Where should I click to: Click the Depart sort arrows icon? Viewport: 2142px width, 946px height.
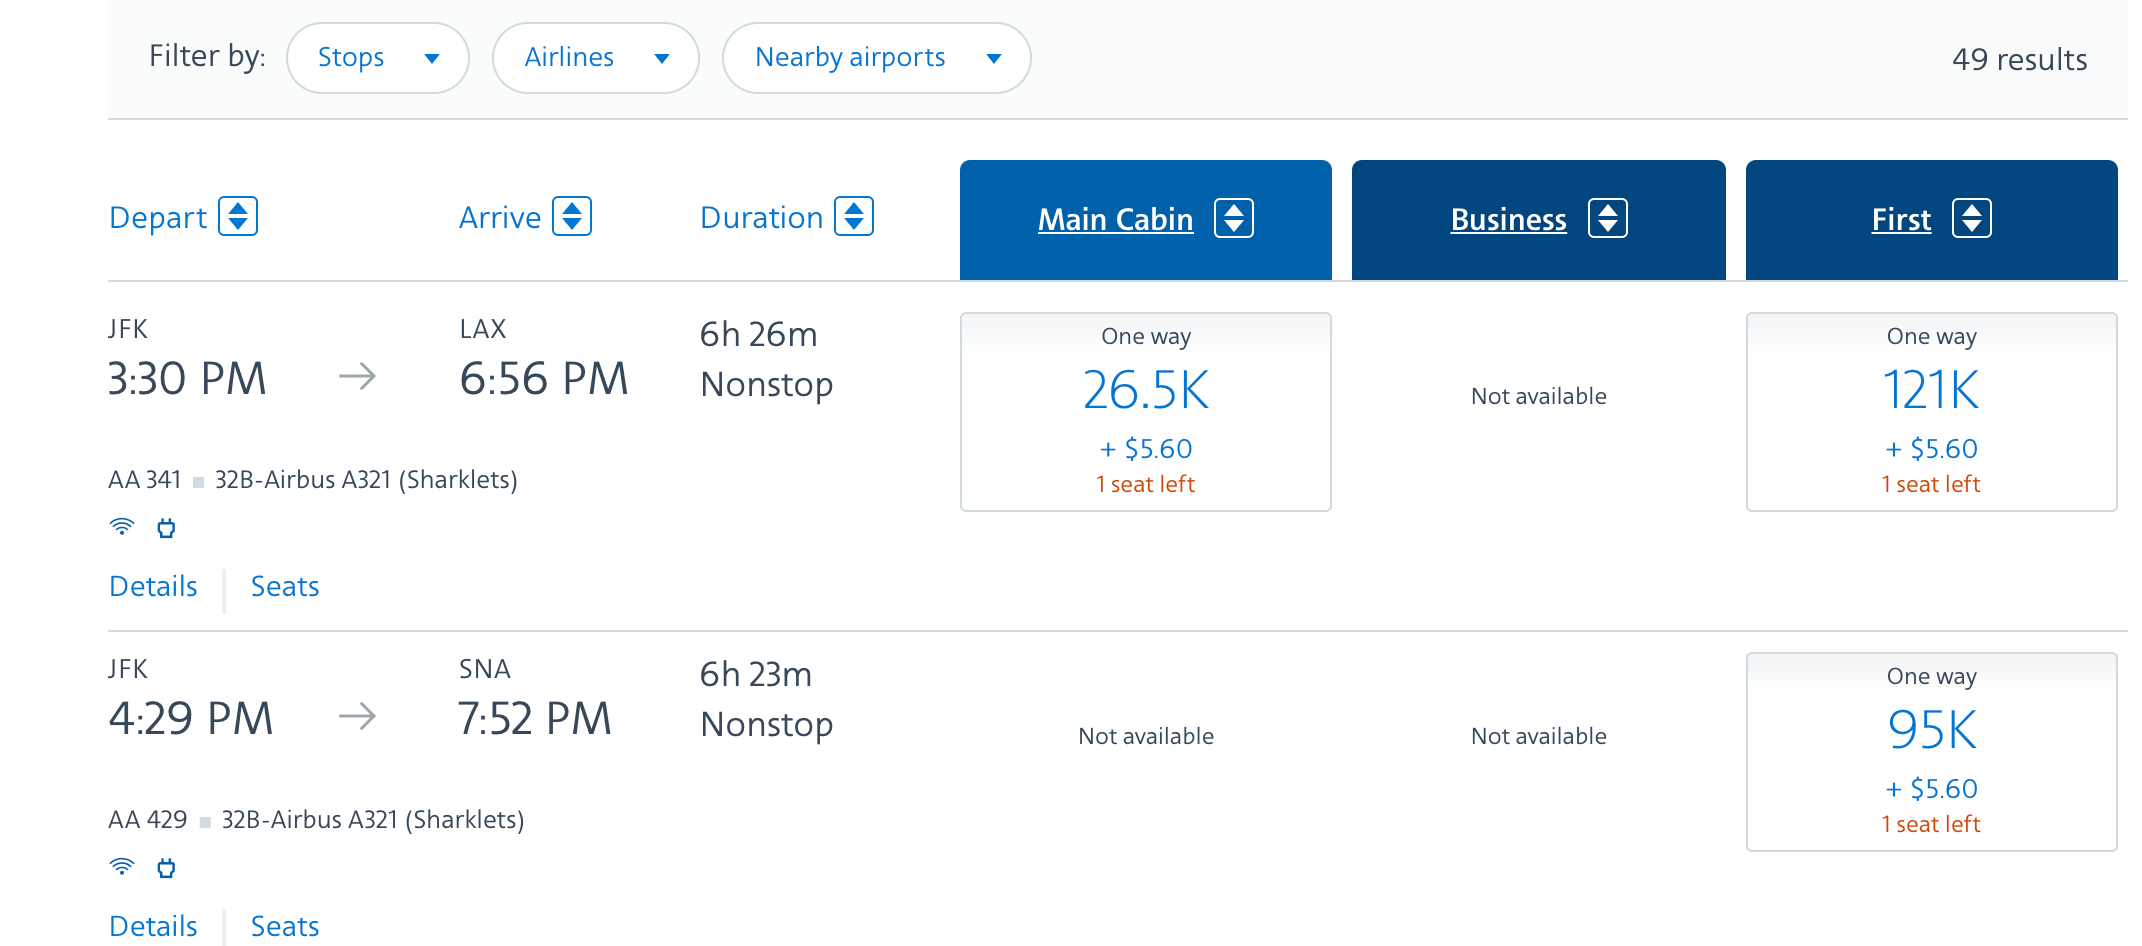[x=238, y=217]
